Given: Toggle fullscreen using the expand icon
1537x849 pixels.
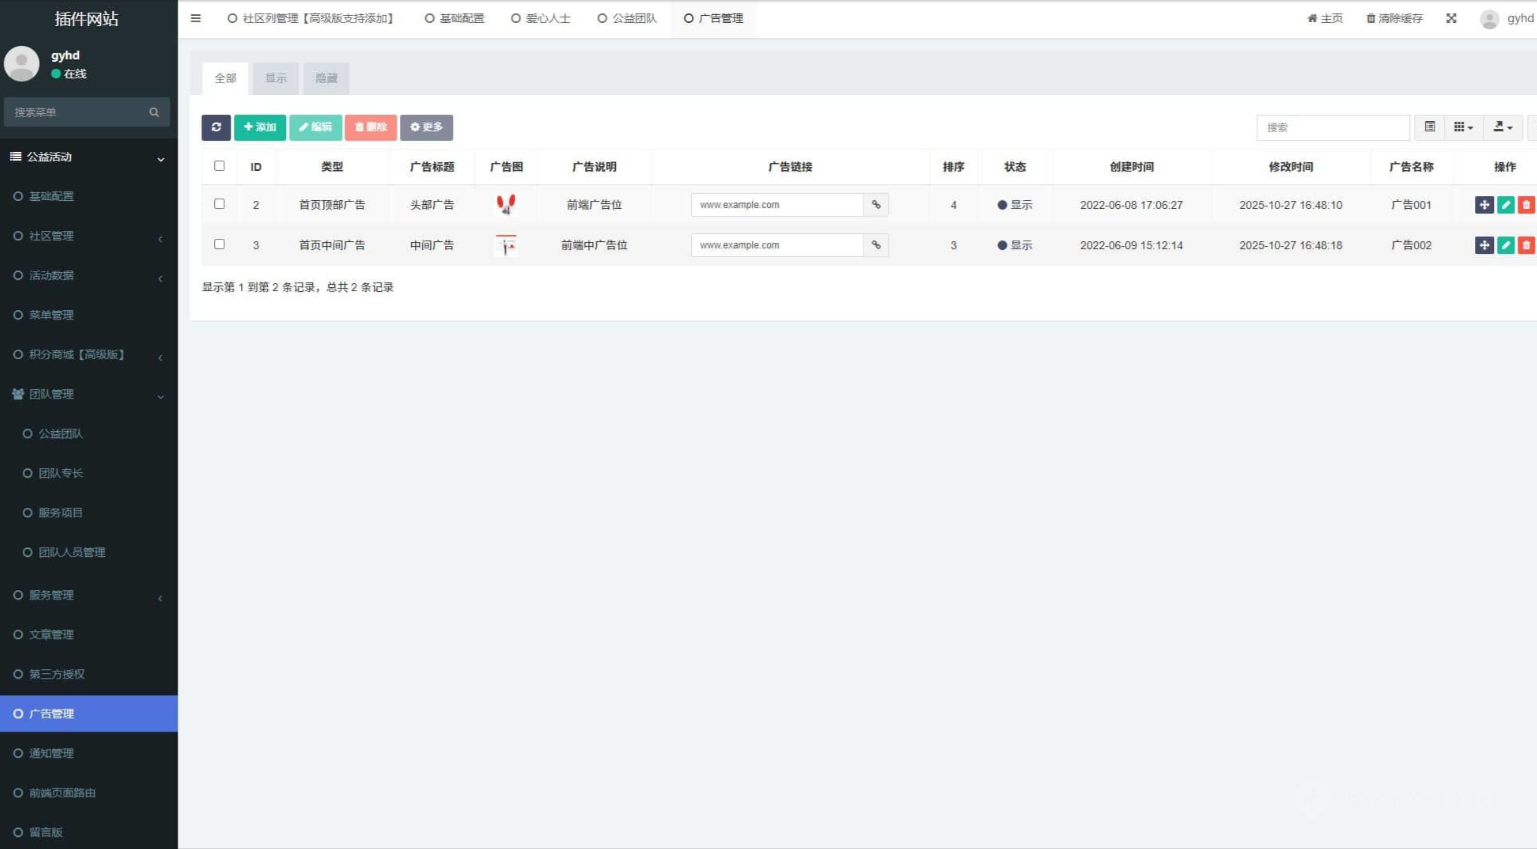Looking at the screenshot, I should coord(1451,18).
